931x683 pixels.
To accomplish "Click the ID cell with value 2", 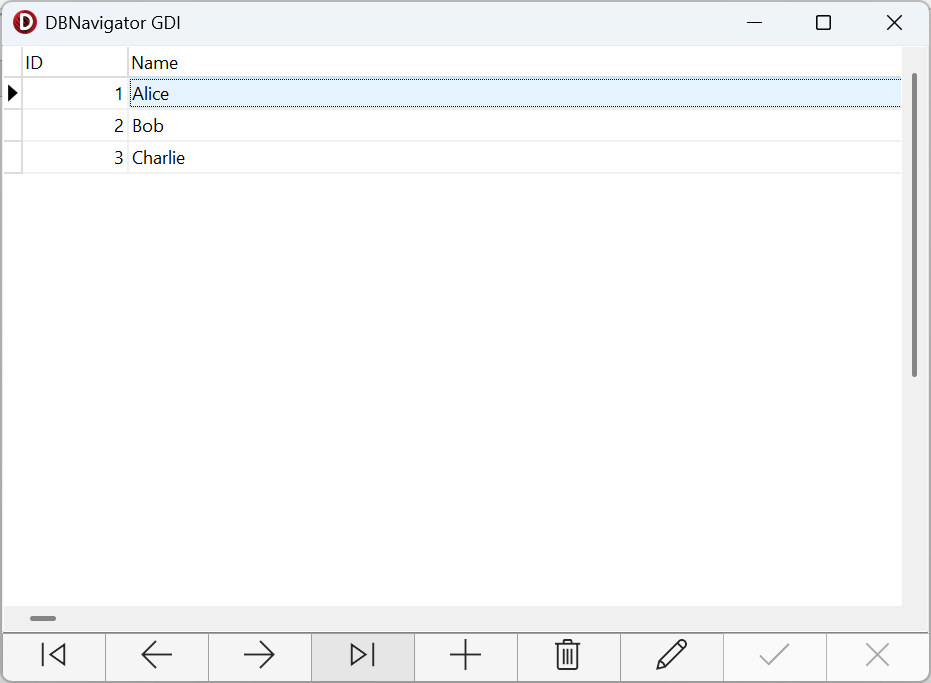I will (x=75, y=125).
